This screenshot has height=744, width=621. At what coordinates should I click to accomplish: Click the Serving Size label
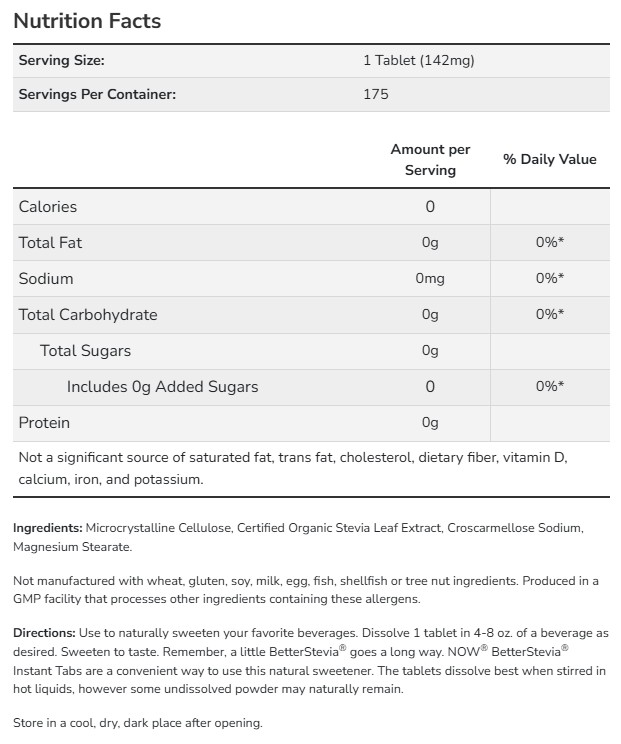[61, 60]
